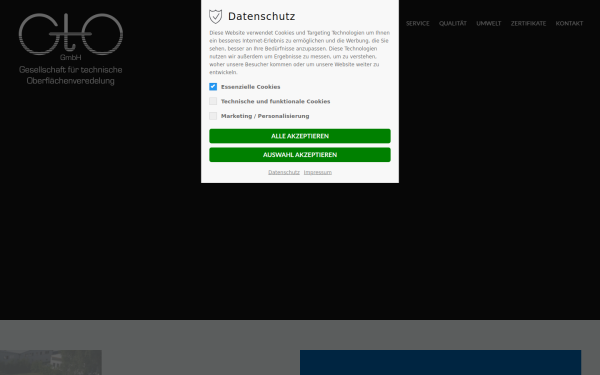Open the KONTAKT page
This screenshot has height=375, width=600.
point(569,23)
